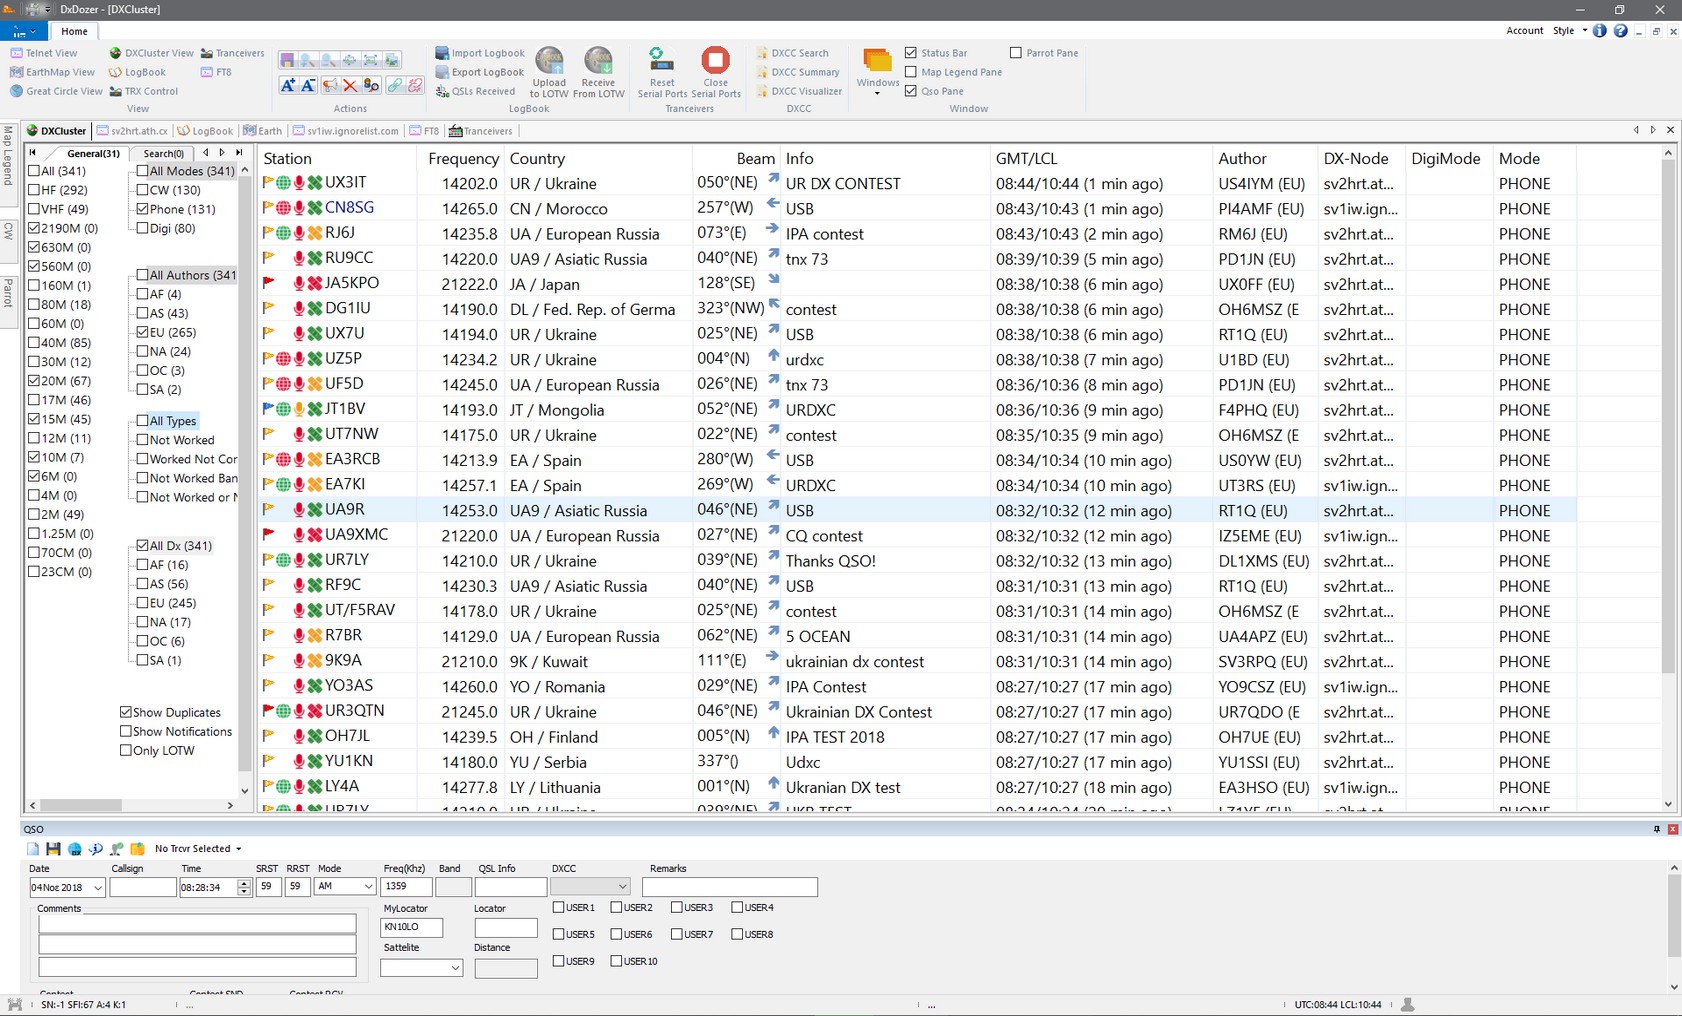1682x1016 pixels.
Task: Click the help icon in title bar area
Action: click(1620, 31)
